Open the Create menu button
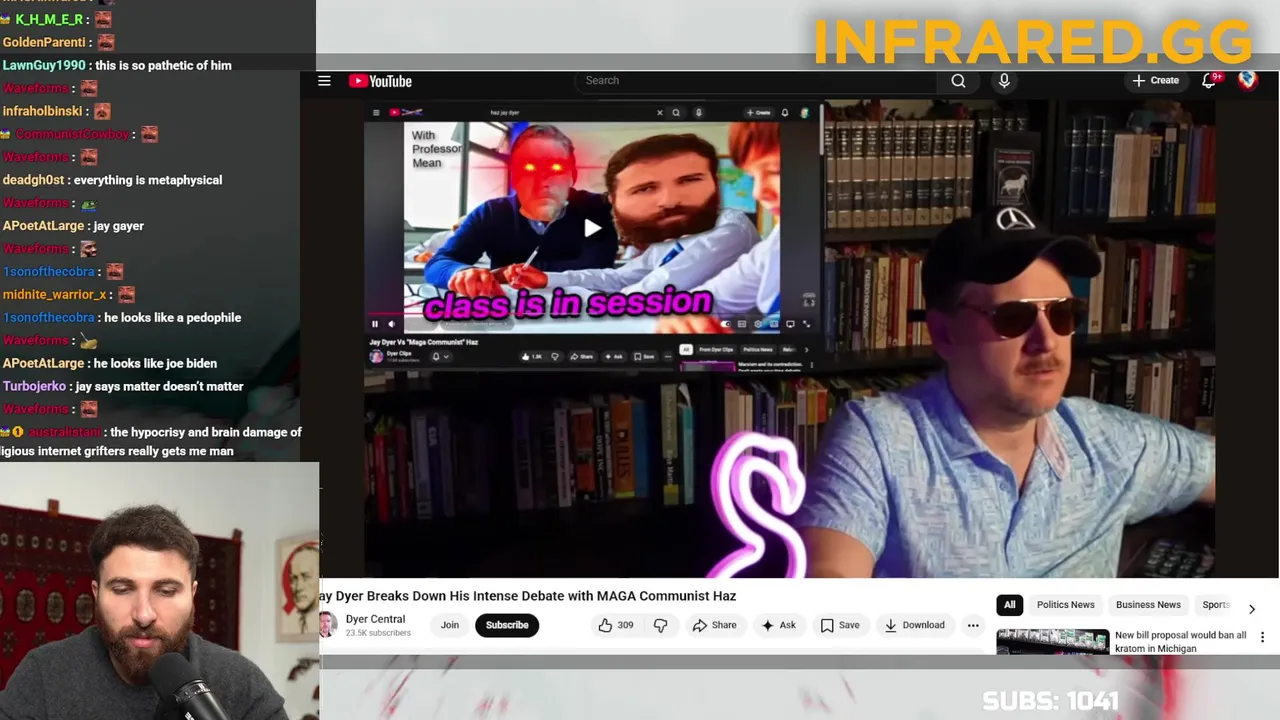The image size is (1280, 720). (x=1156, y=81)
